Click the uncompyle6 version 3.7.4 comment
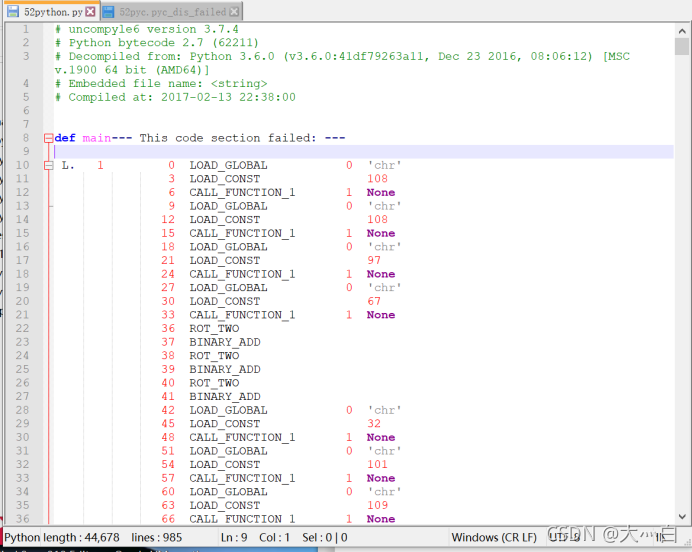Screen dimensions: 692x552 pyautogui.click(x=147, y=29)
